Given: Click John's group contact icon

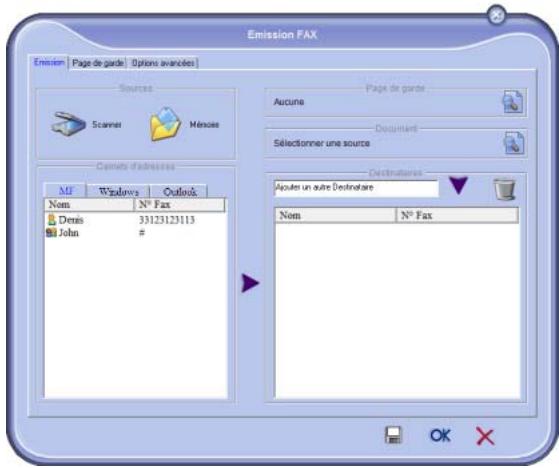Looking at the screenshot, I should (x=52, y=233).
